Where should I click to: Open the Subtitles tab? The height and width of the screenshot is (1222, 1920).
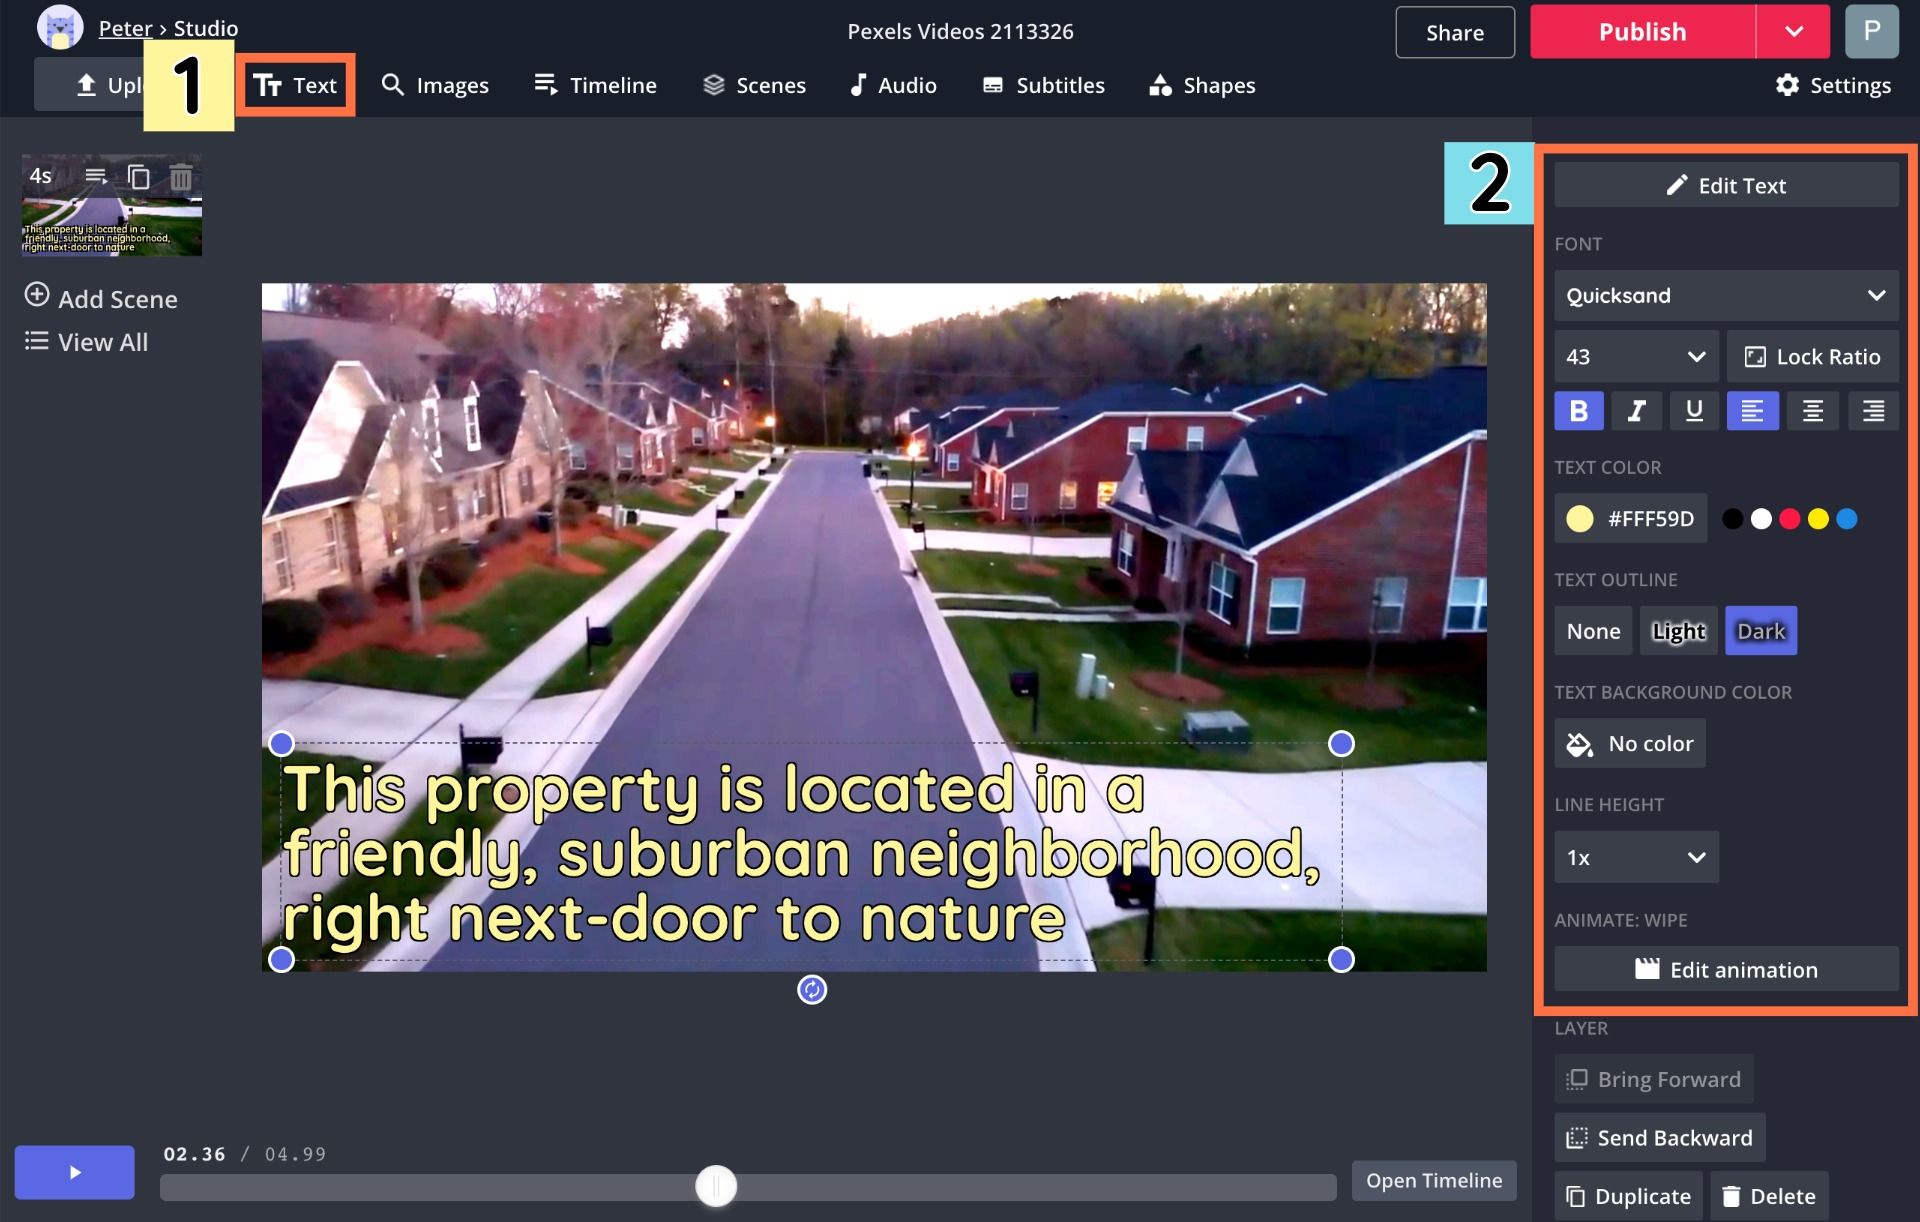(x=1044, y=86)
